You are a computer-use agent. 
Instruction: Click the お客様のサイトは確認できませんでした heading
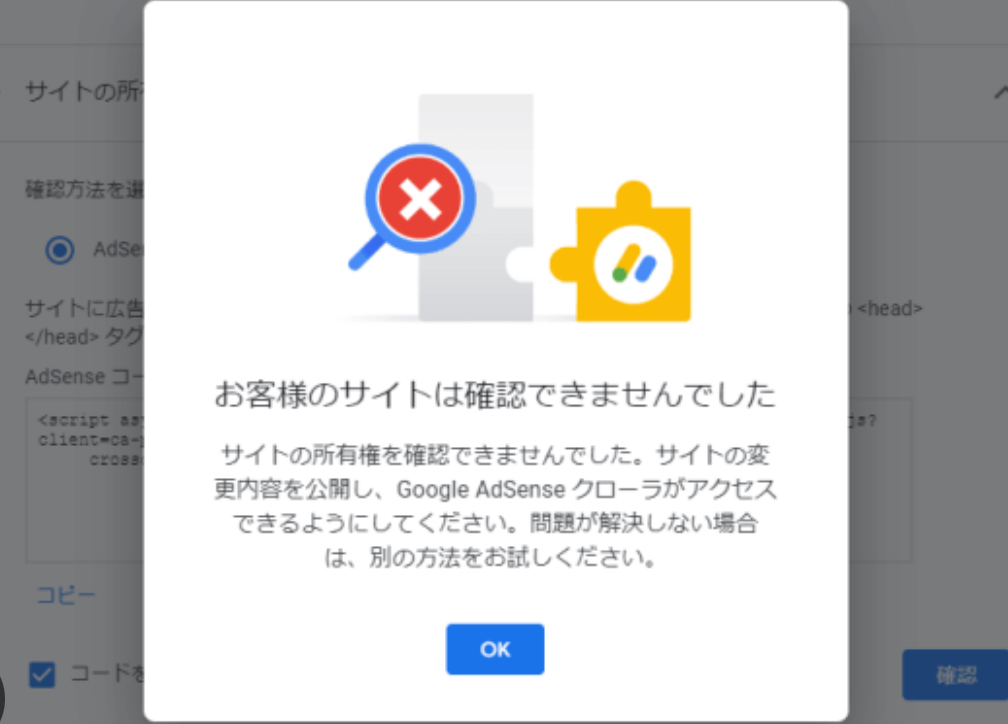click(495, 394)
